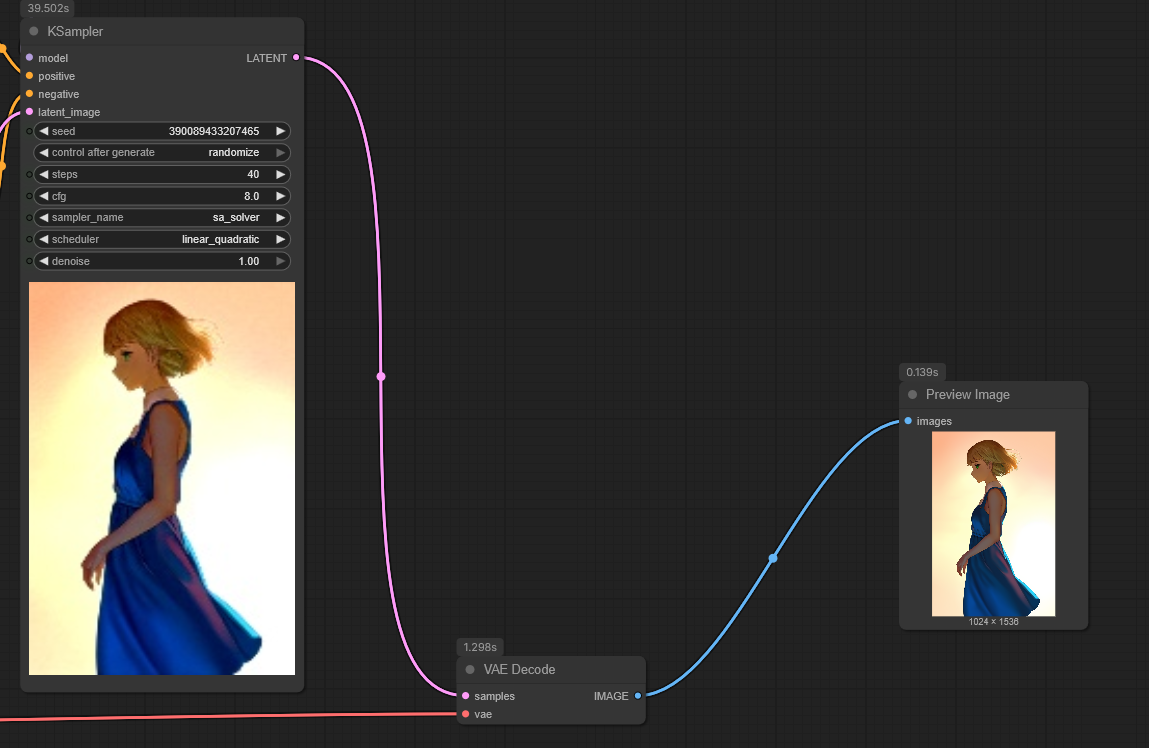The height and width of the screenshot is (748, 1149).
Task: Select previous scheduler option
Action: click(x=44, y=240)
